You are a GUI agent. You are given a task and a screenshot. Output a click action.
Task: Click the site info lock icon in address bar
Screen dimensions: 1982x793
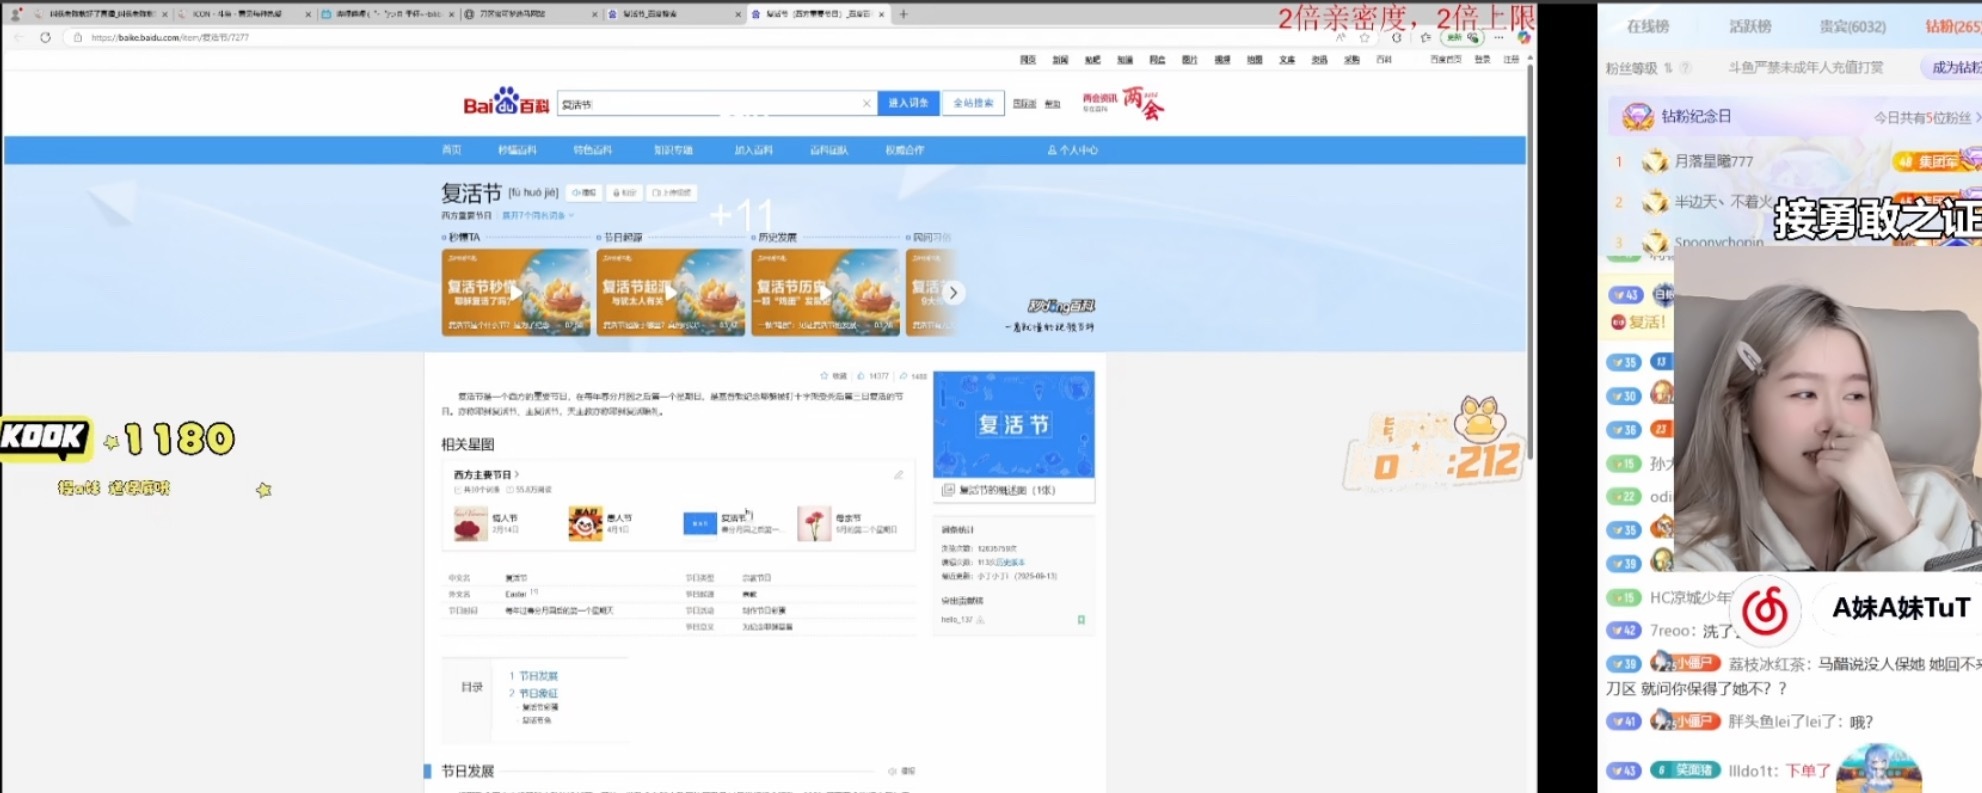[78, 38]
